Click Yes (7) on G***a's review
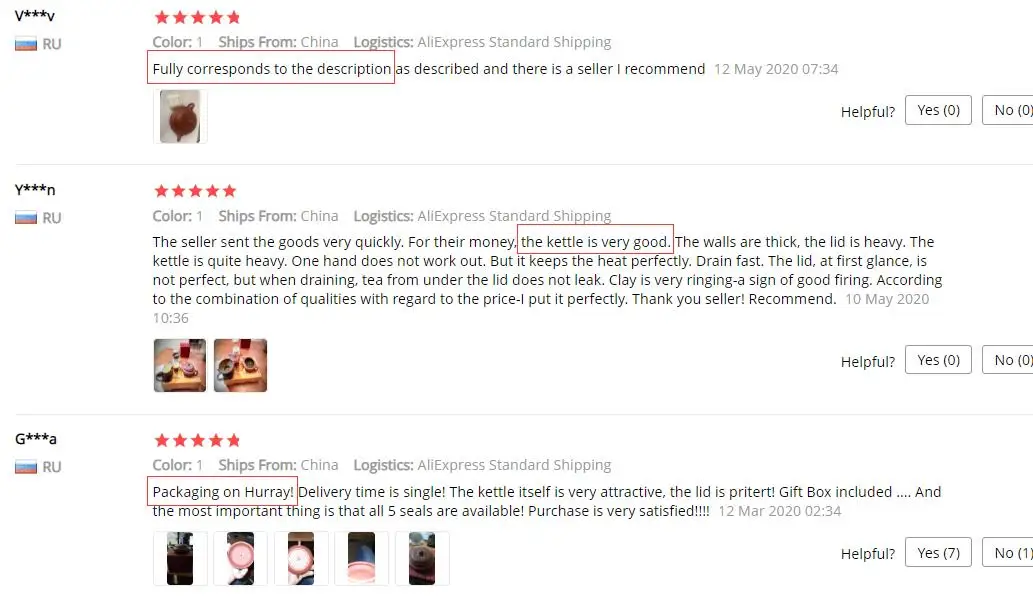Viewport: 1033px width, 597px height. (x=938, y=552)
